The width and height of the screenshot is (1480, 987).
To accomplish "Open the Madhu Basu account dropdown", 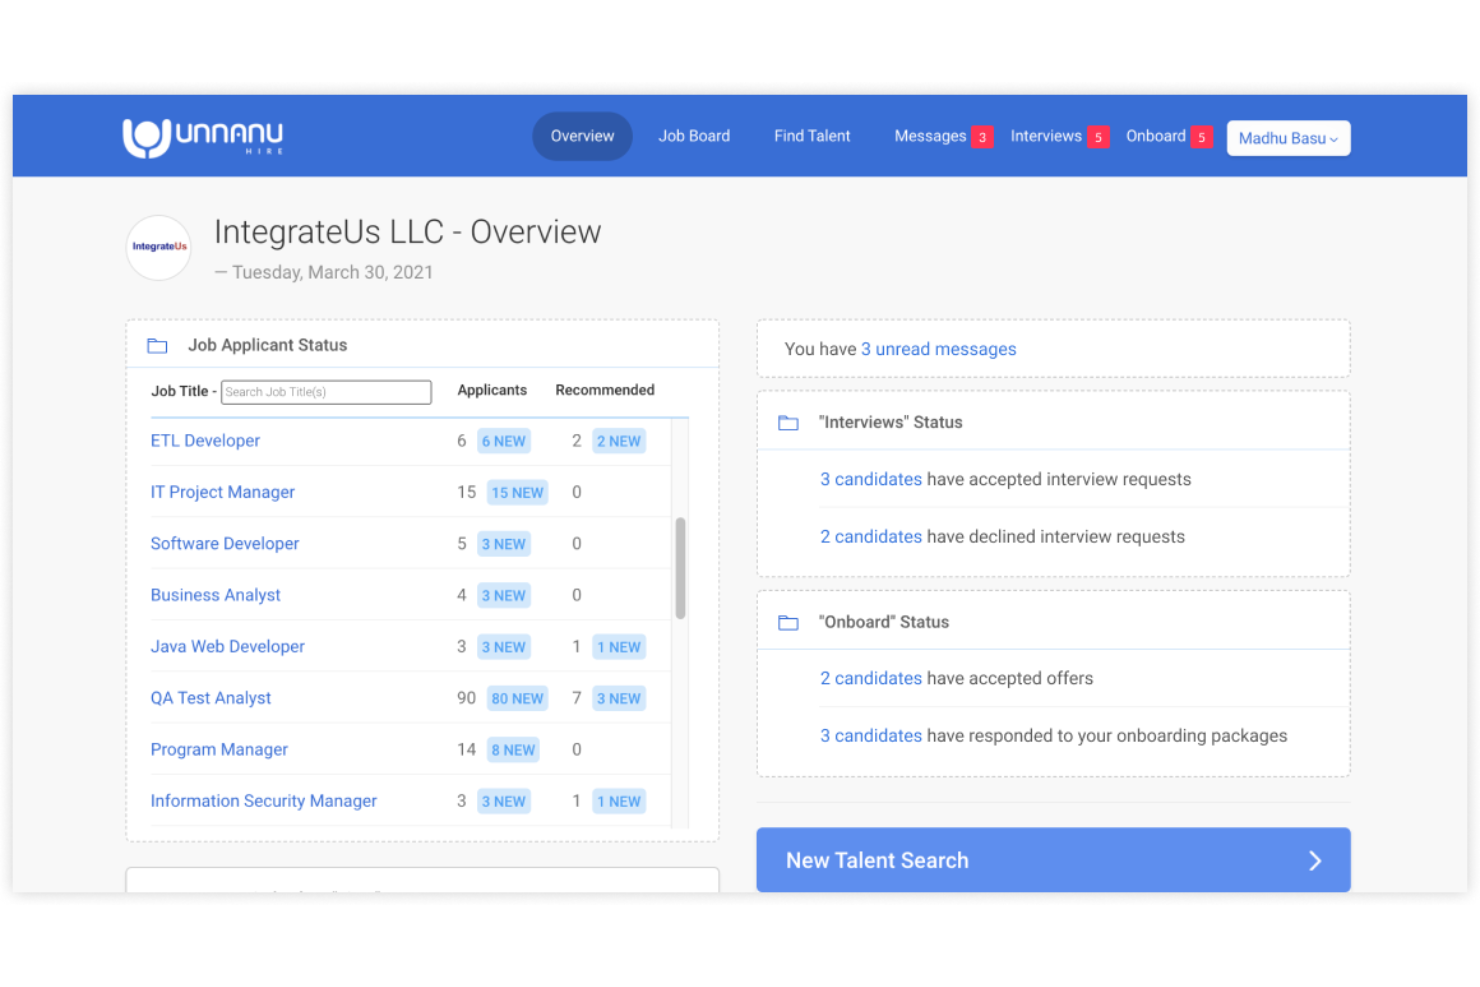I will click(x=1288, y=138).
